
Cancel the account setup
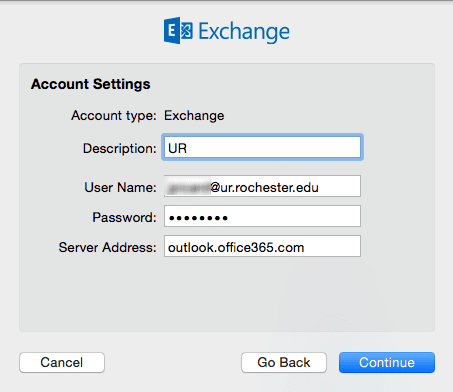click(x=62, y=362)
